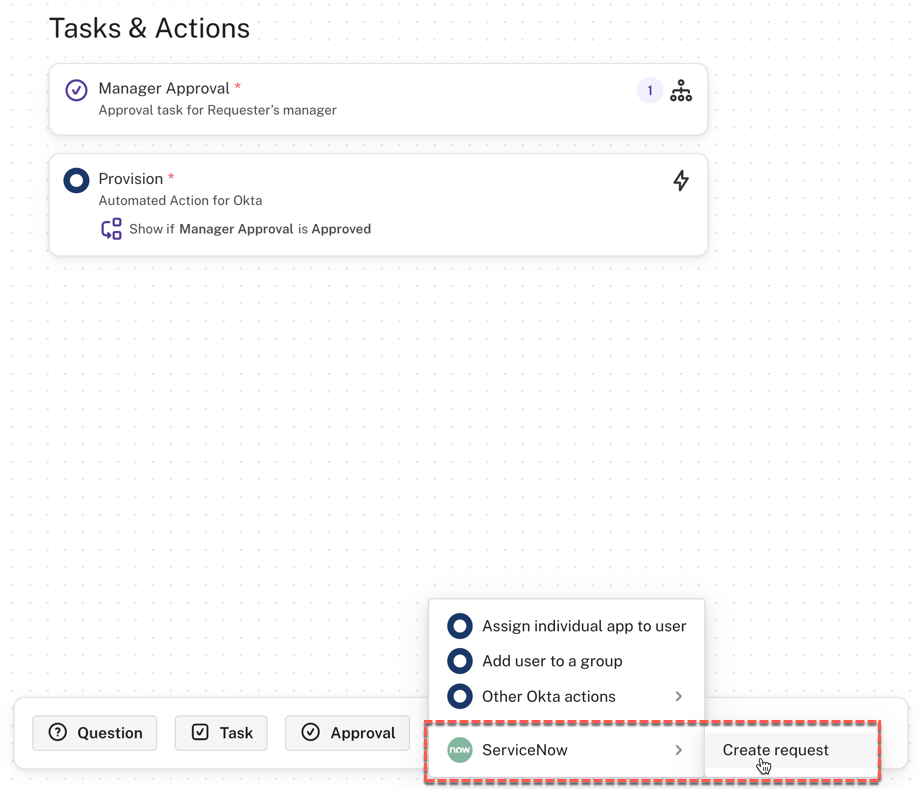Choose Create request from ServiceNow submenu

(x=775, y=750)
